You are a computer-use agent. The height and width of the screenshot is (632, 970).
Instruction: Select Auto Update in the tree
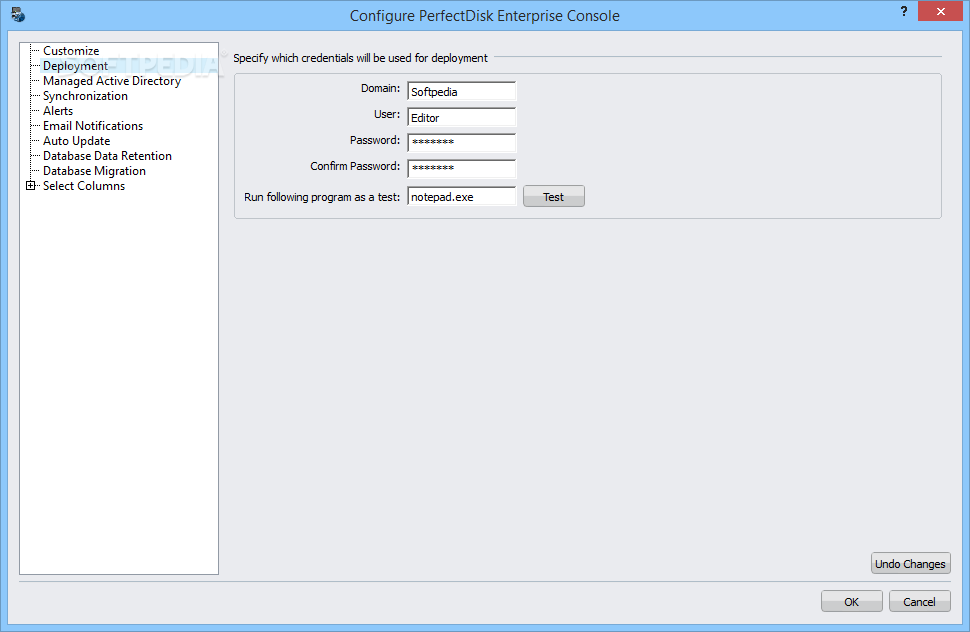pos(77,141)
